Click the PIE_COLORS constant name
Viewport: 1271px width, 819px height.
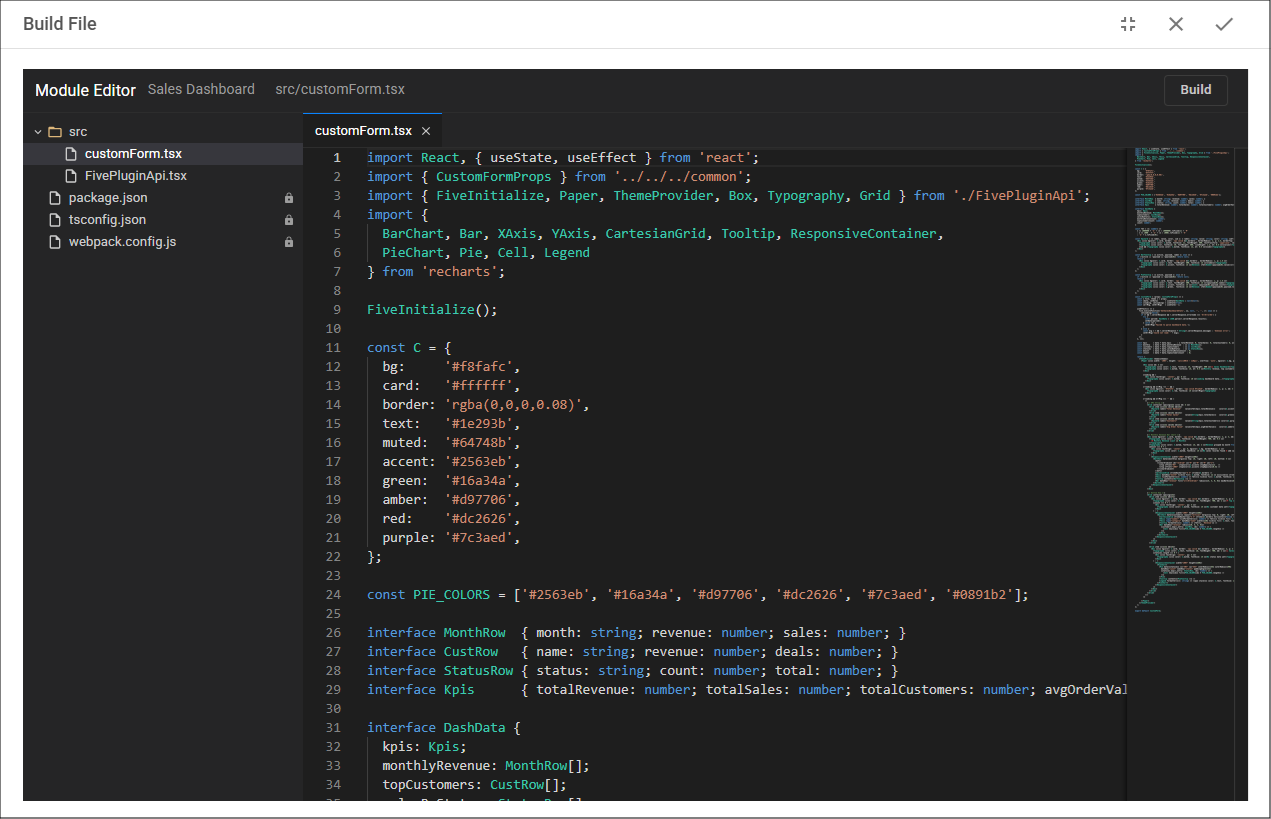452,595
